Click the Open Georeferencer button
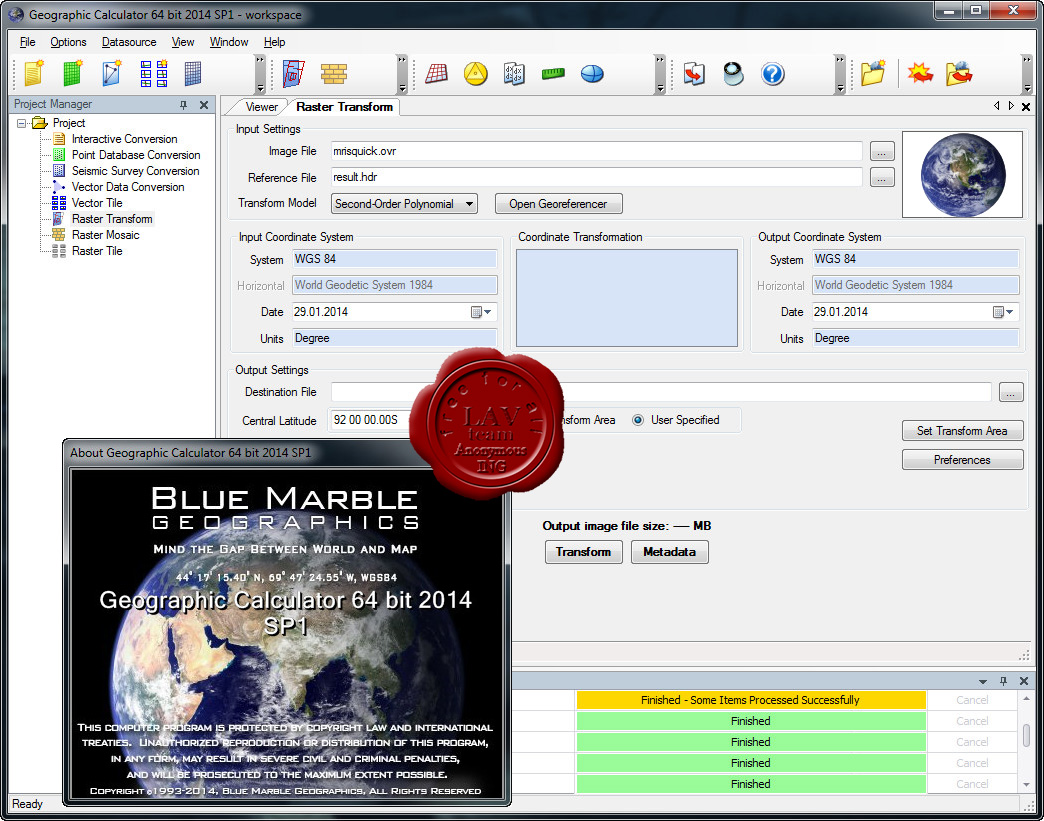1044x821 pixels. click(559, 204)
